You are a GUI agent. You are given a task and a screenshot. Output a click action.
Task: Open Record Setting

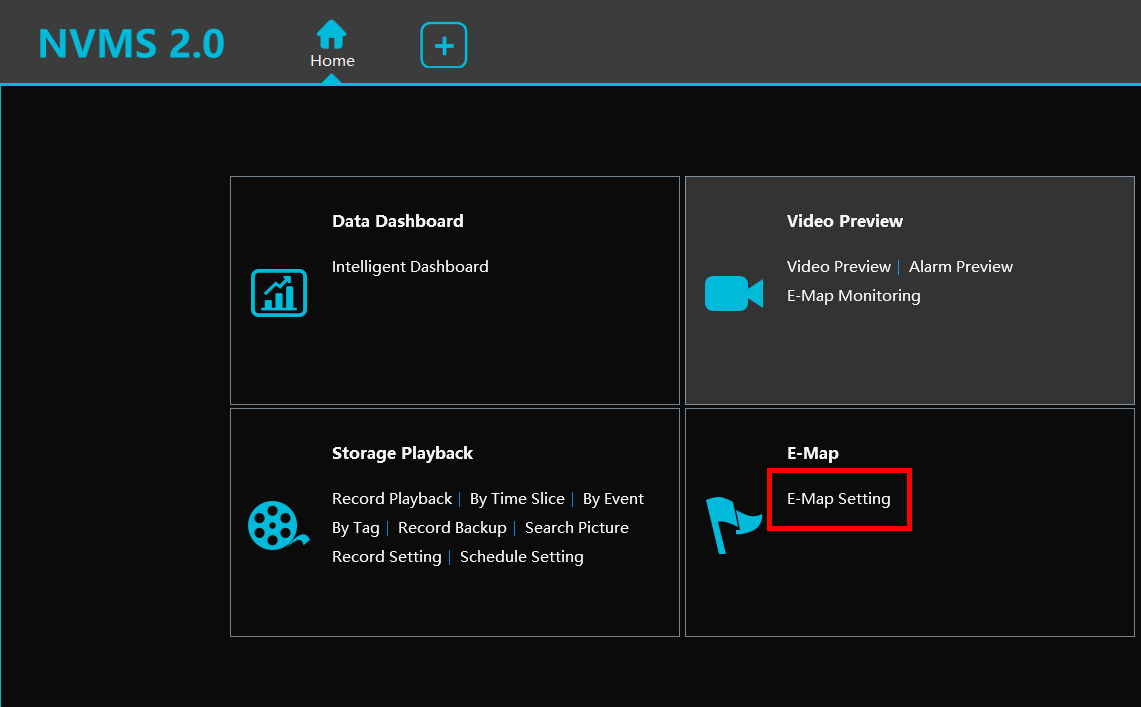click(386, 557)
